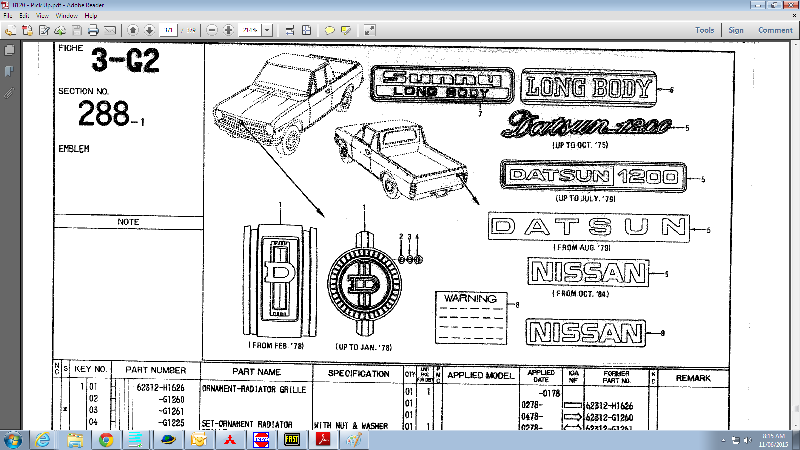The height and width of the screenshot is (450, 800).
Task: Show attachments paperclip panel
Action: [x=9, y=93]
